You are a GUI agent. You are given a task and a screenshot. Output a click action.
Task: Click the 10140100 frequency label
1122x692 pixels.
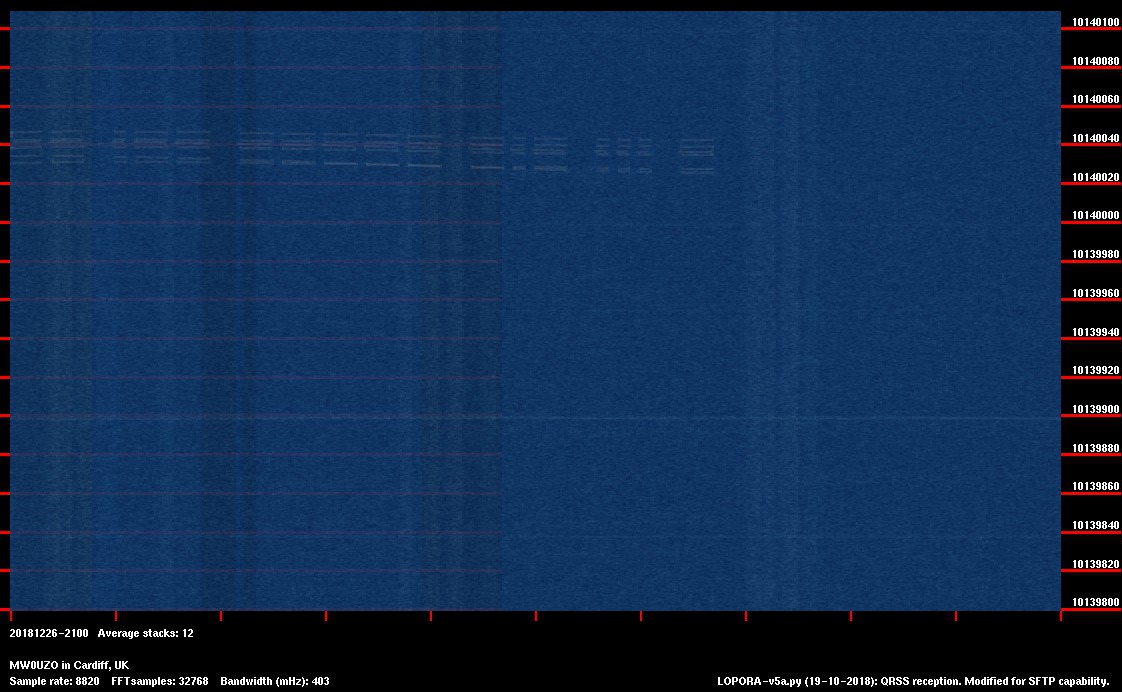point(1096,22)
